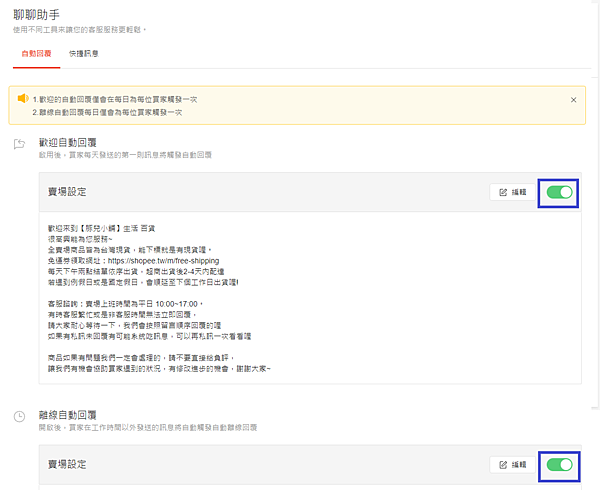Dismiss the yellow notice banner
The height and width of the screenshot is (490, 600).
pos(573,100)
